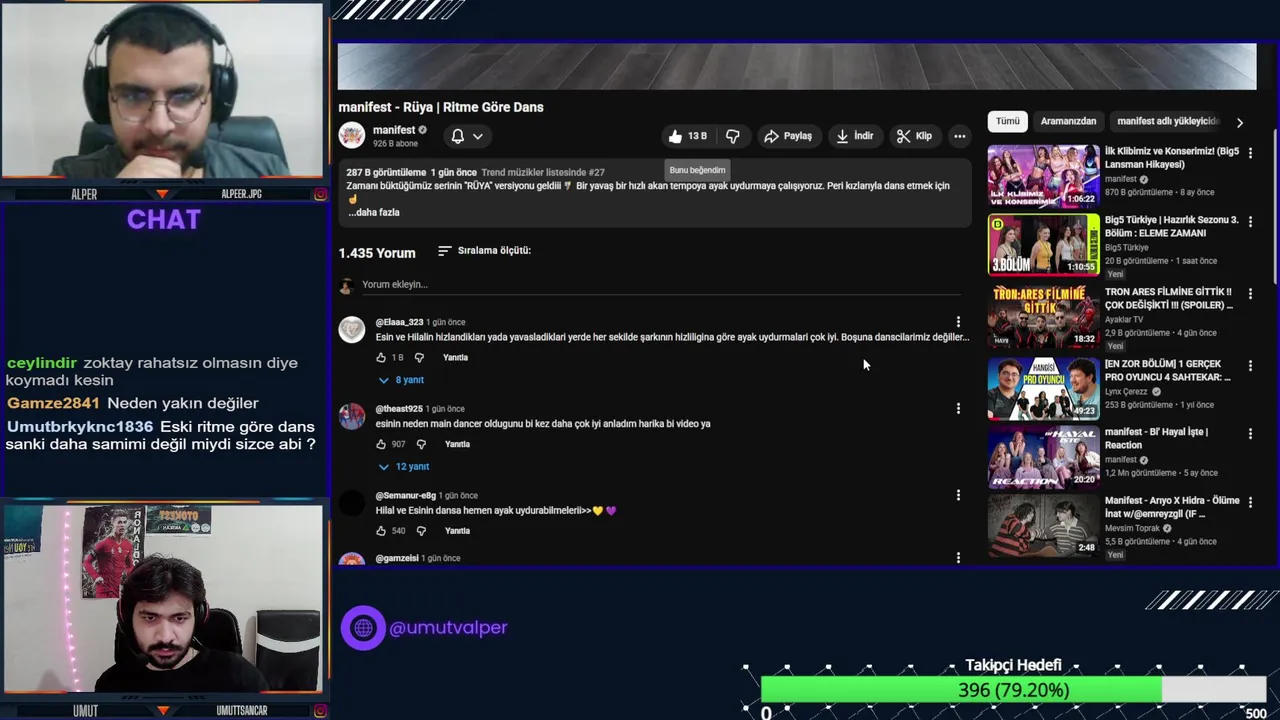
Task: Click the @Semanur-e8g username
Action: click(405, 496)
